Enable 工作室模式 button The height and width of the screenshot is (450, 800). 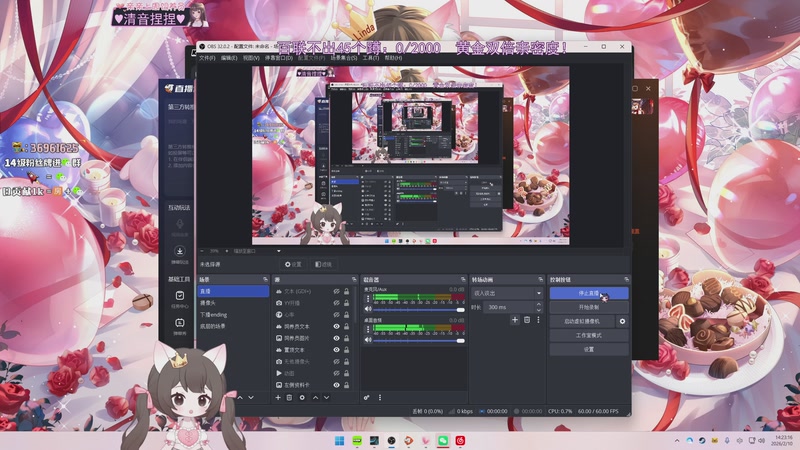click(x=589, y=336)
